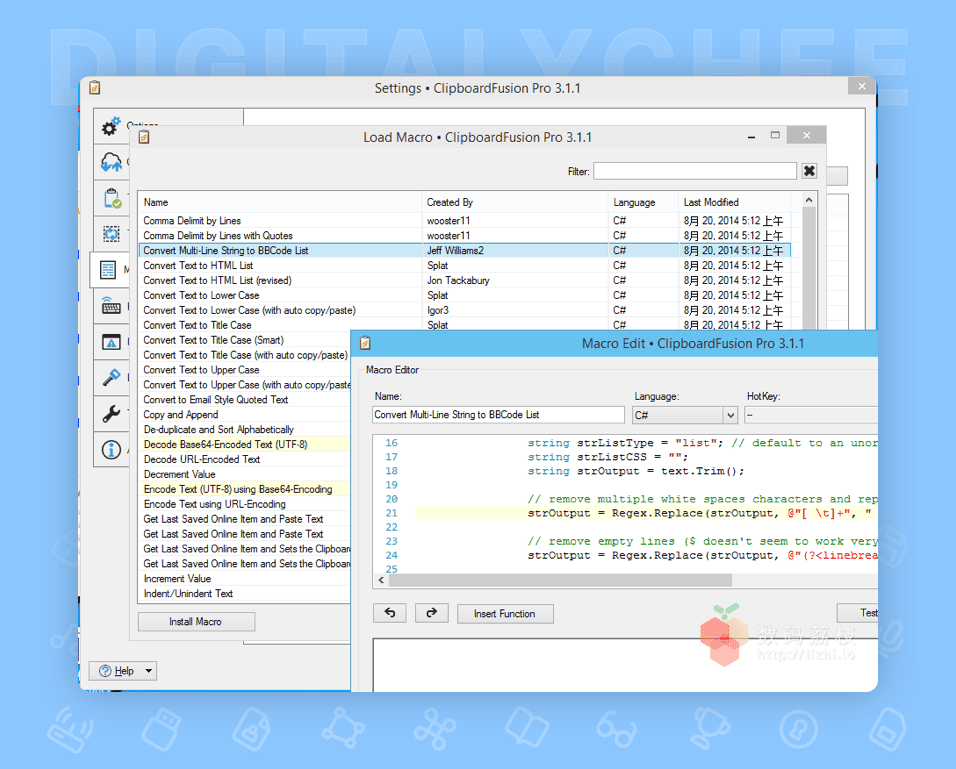The height and width of the screenshot is (769, 956).
Task: Open the keyboard HotKeys tab
Action: 111,306
